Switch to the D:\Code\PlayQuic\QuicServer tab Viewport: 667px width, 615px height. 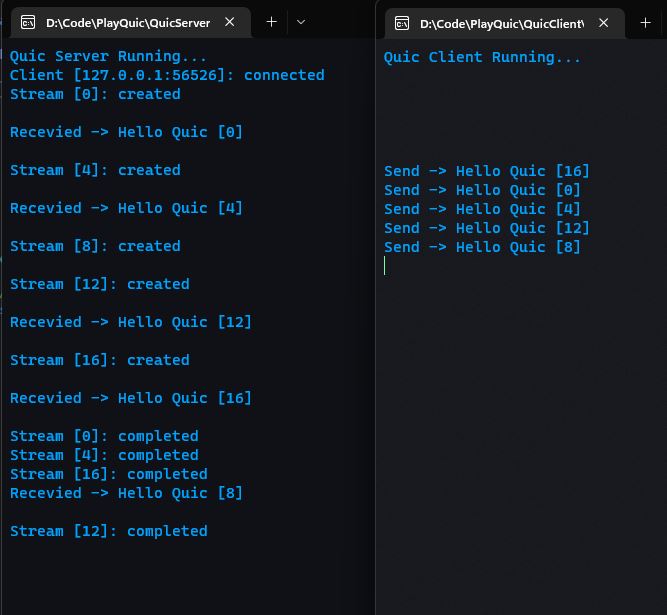[127, 22]
